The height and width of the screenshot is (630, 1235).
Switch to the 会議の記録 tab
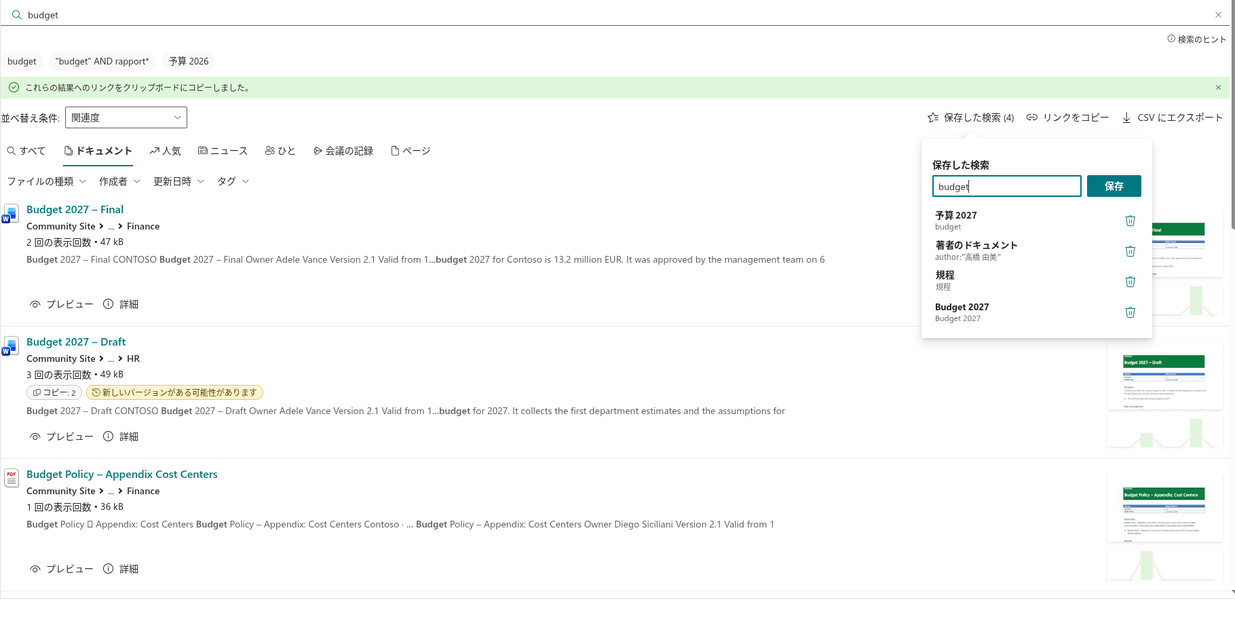point(343,151)
